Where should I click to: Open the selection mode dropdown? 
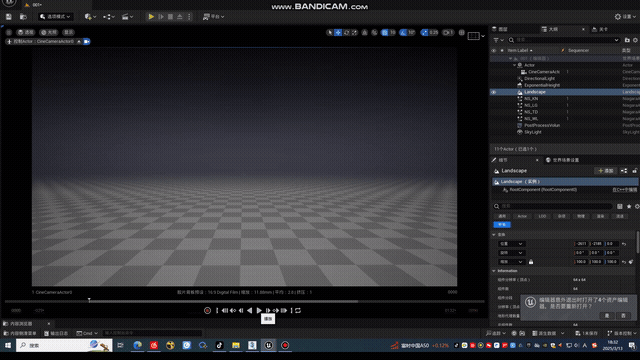pyautogui.click(x=56, y=17)
